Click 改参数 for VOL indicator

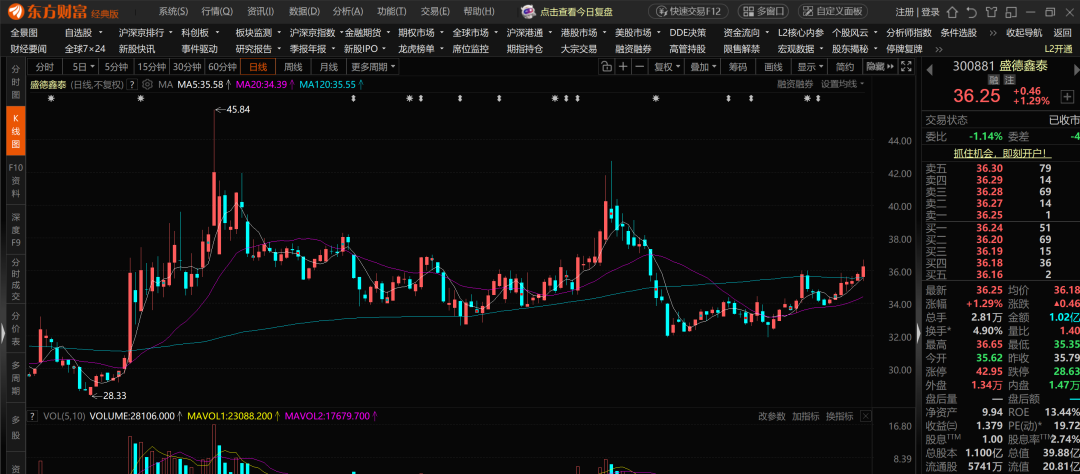tap(772, 416)
